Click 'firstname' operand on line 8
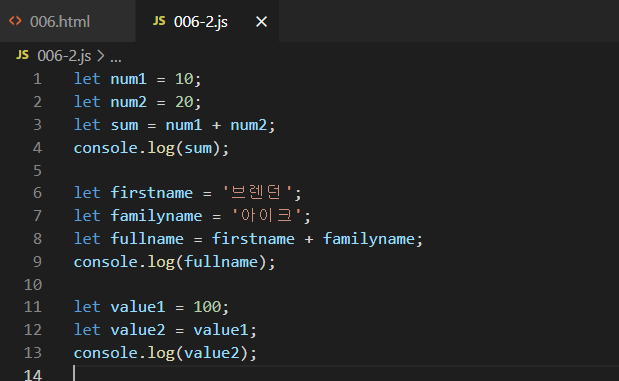Screen dimensions: 619x381 point(253,238)
